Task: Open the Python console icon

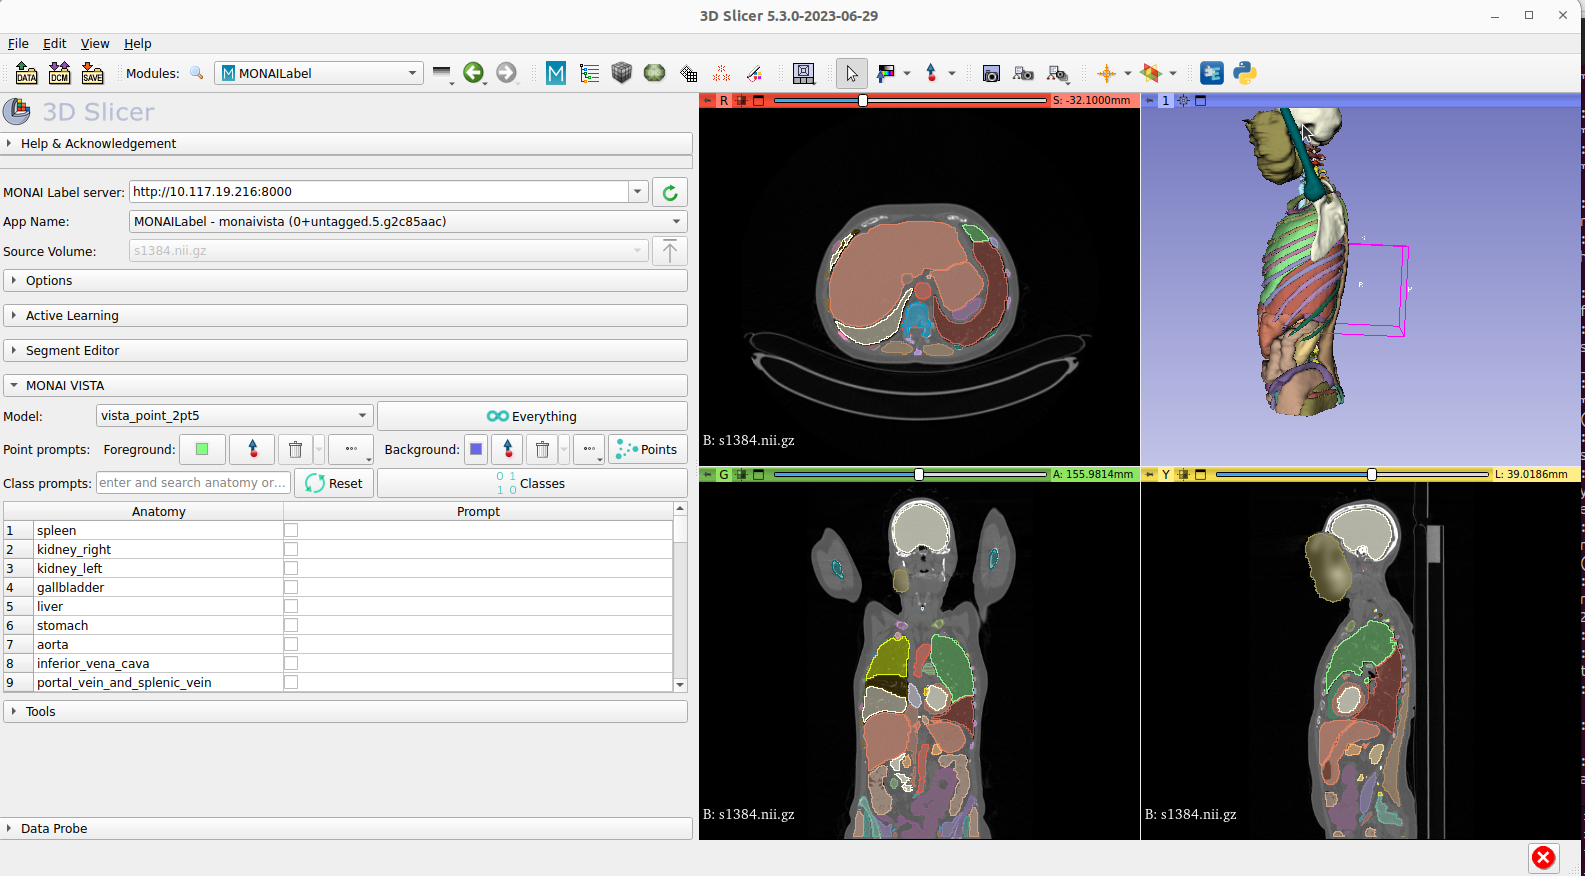Action: coord(1245,73)
